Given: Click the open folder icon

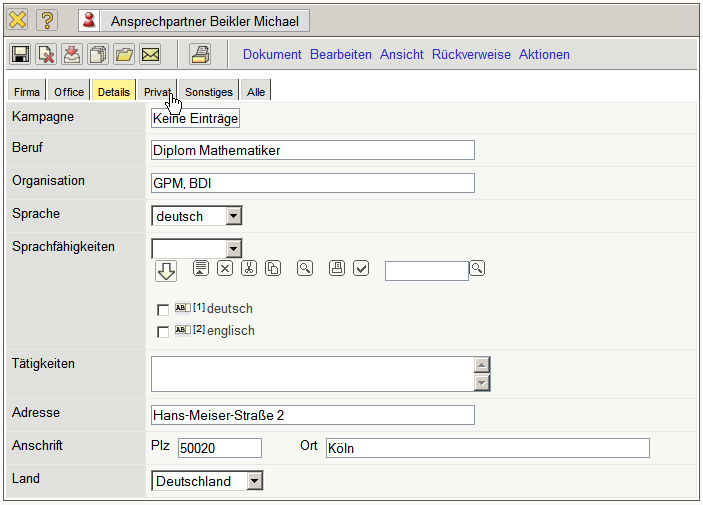Looking at the screenshot, I should [124, 55].
